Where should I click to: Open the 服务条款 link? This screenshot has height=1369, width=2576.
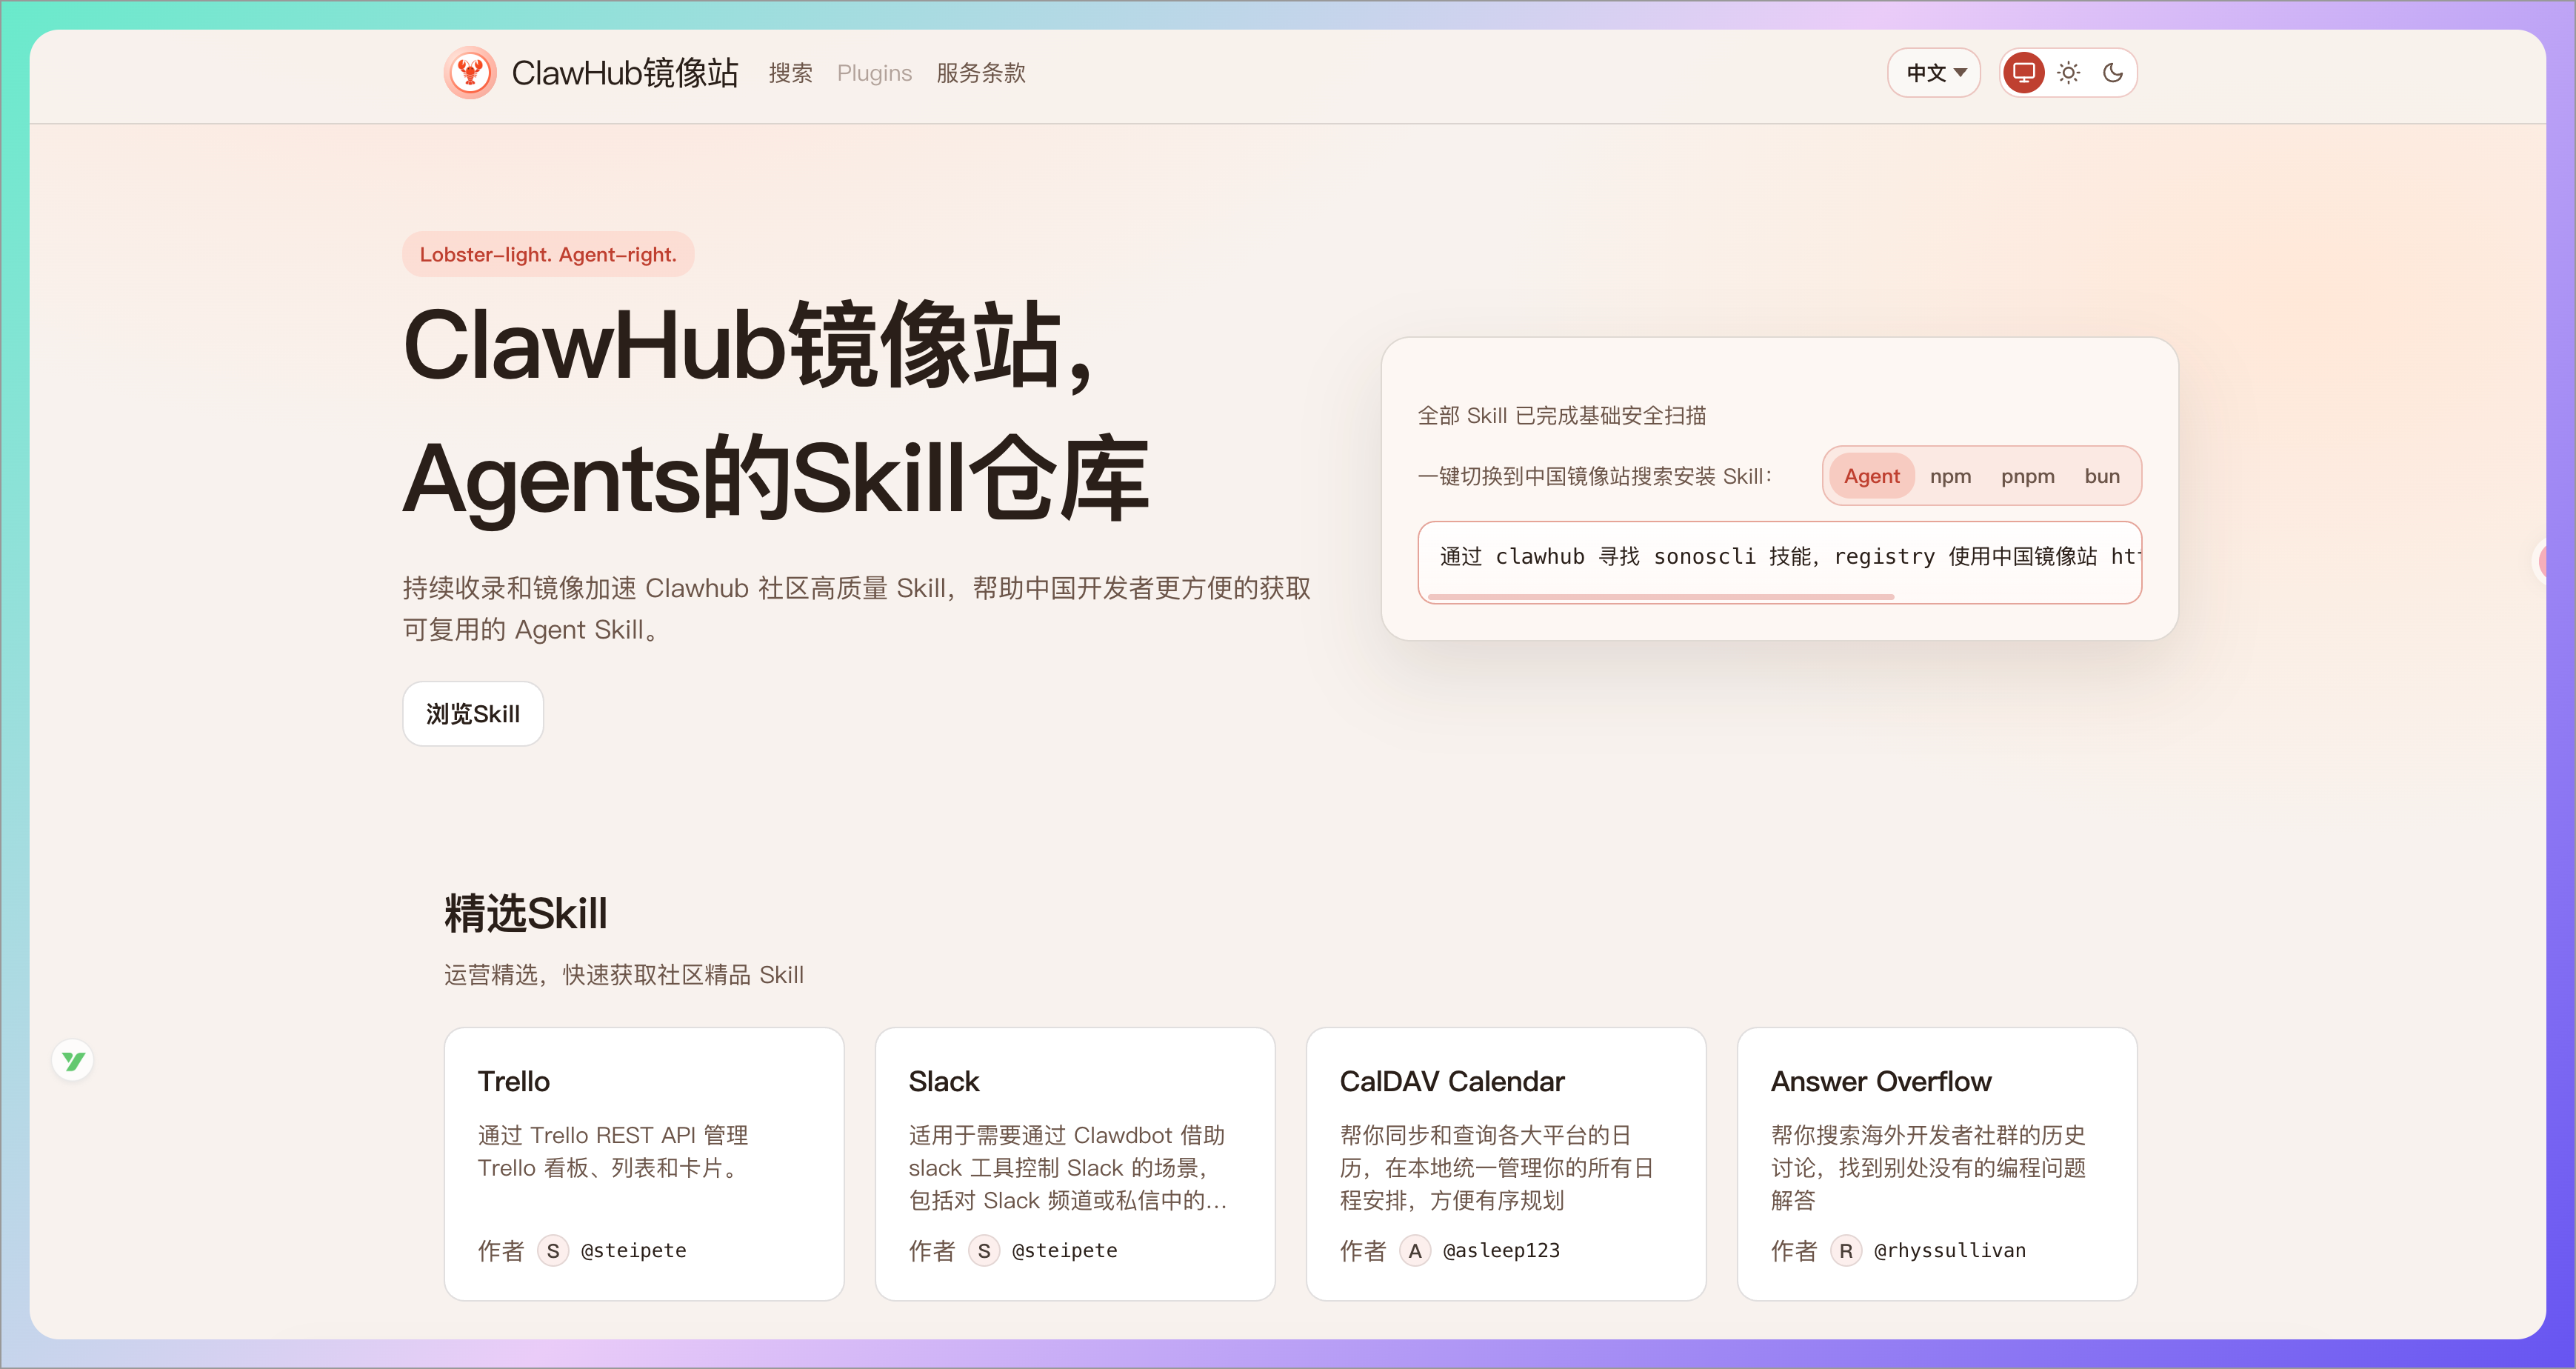click(x=980, y=73)
